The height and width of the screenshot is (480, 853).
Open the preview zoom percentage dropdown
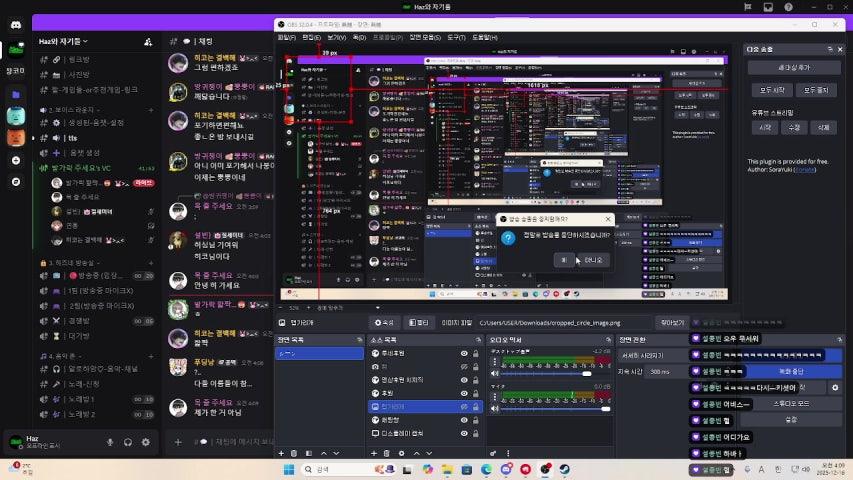click(x=297, y=308)
